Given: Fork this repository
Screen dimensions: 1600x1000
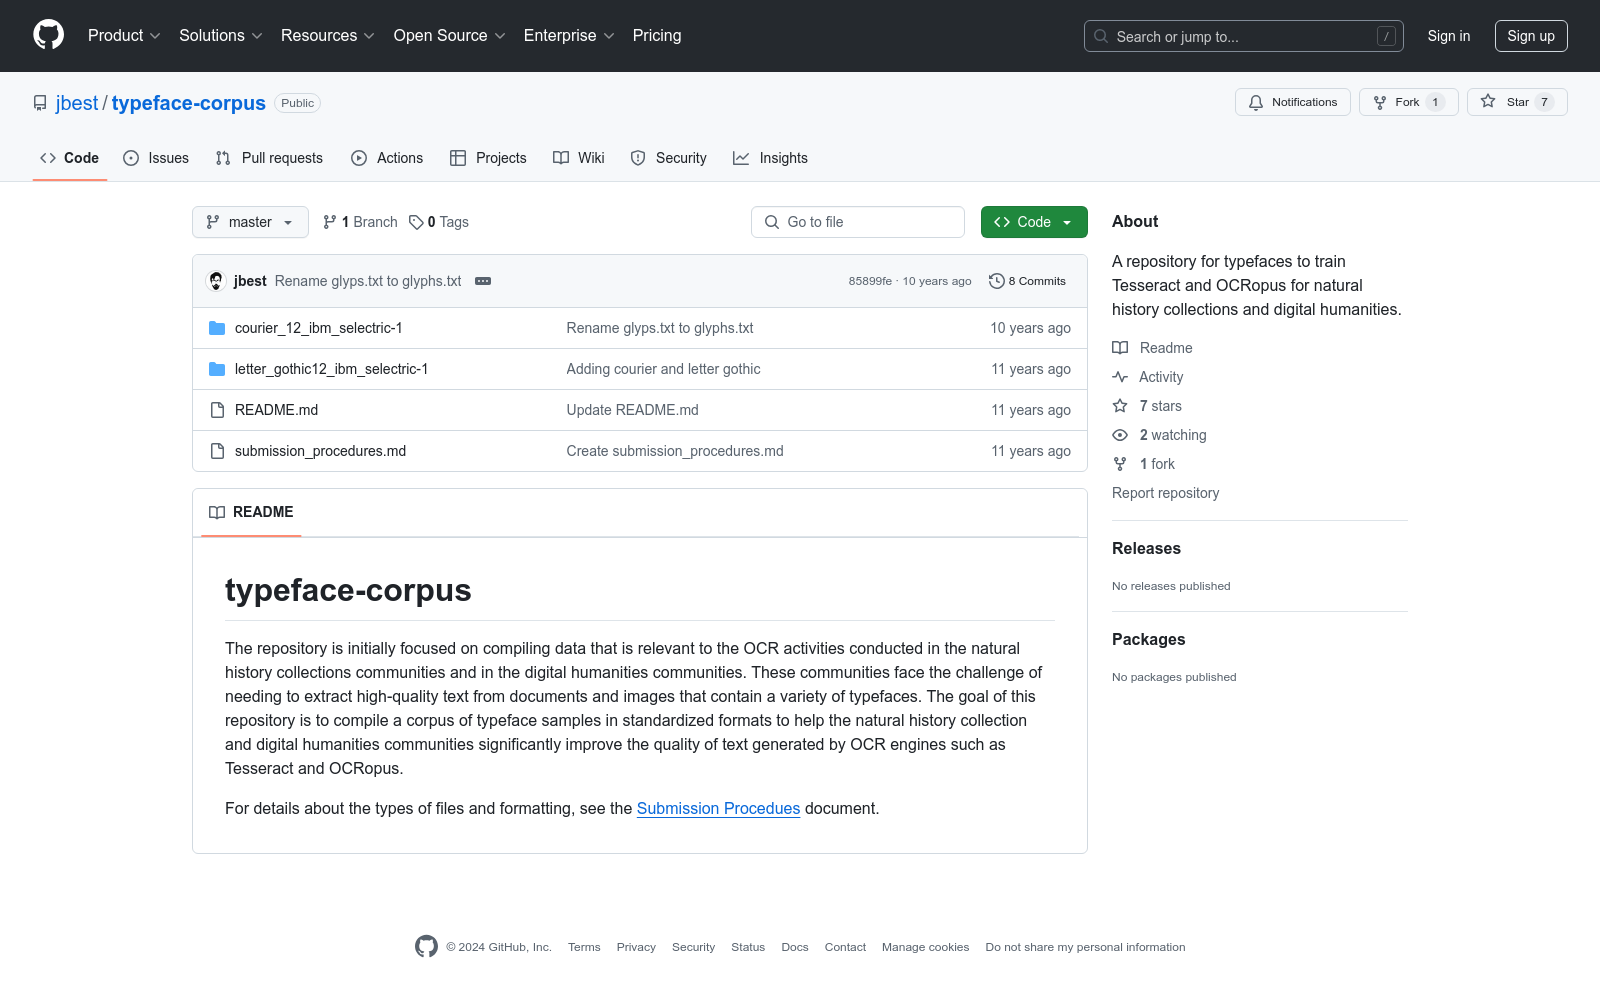Looking at the screenshot, I should [1409, 102].
